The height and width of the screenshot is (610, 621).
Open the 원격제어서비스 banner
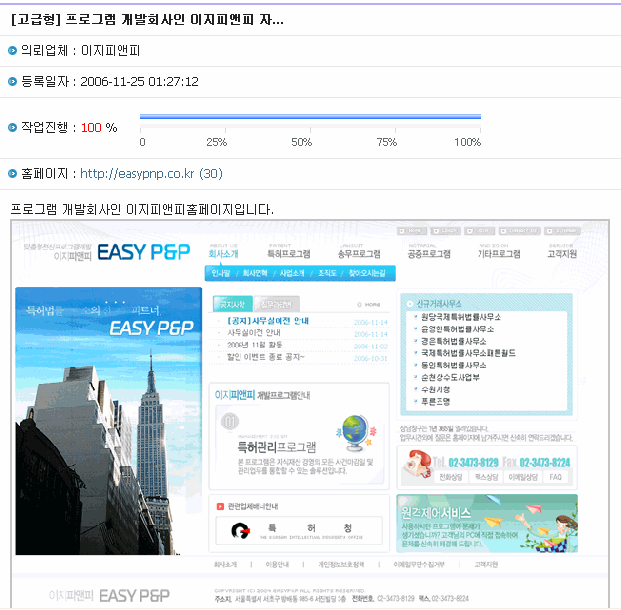(x=486, y=523)
